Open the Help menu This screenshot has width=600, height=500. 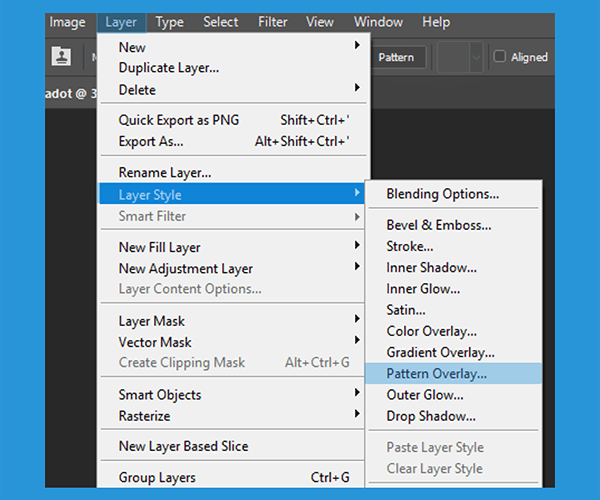pos(436,22)
